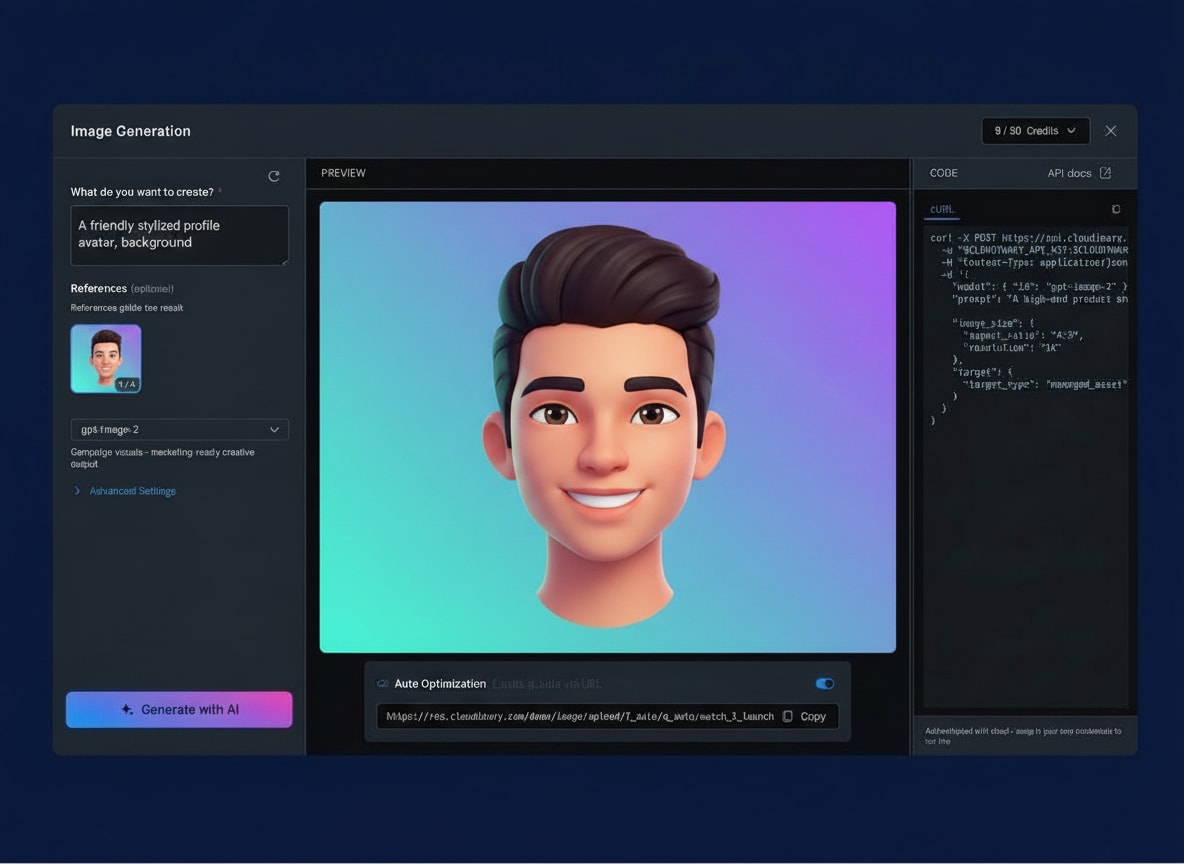Screen dimensions: 1184x864
Task: Toggle the Auto Optimization switch
Action: [825, 683]
